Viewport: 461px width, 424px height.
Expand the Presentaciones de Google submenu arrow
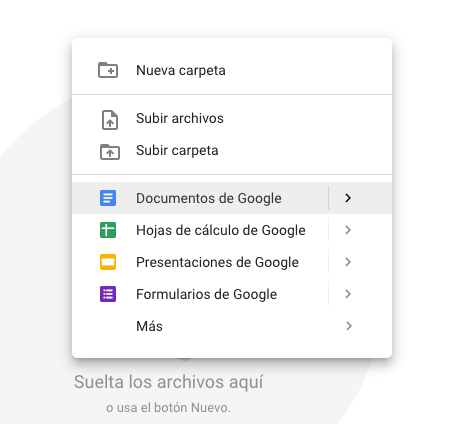click(x=348, y=262)
